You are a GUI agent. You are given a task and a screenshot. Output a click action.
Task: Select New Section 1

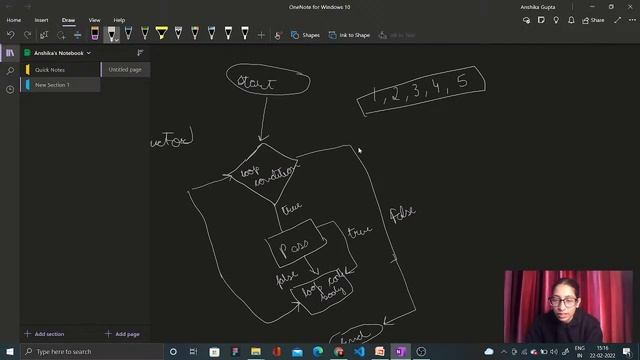coord(60,85)
